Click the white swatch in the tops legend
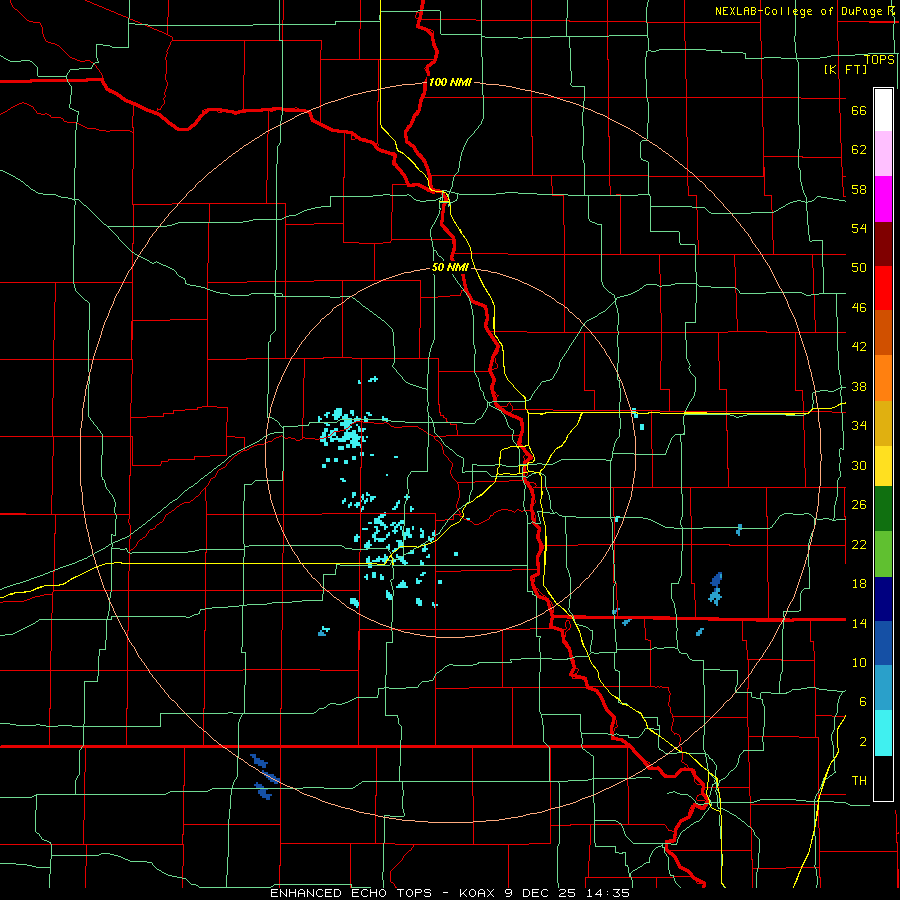This screenshot has height=900, width=900. point(883,110)
